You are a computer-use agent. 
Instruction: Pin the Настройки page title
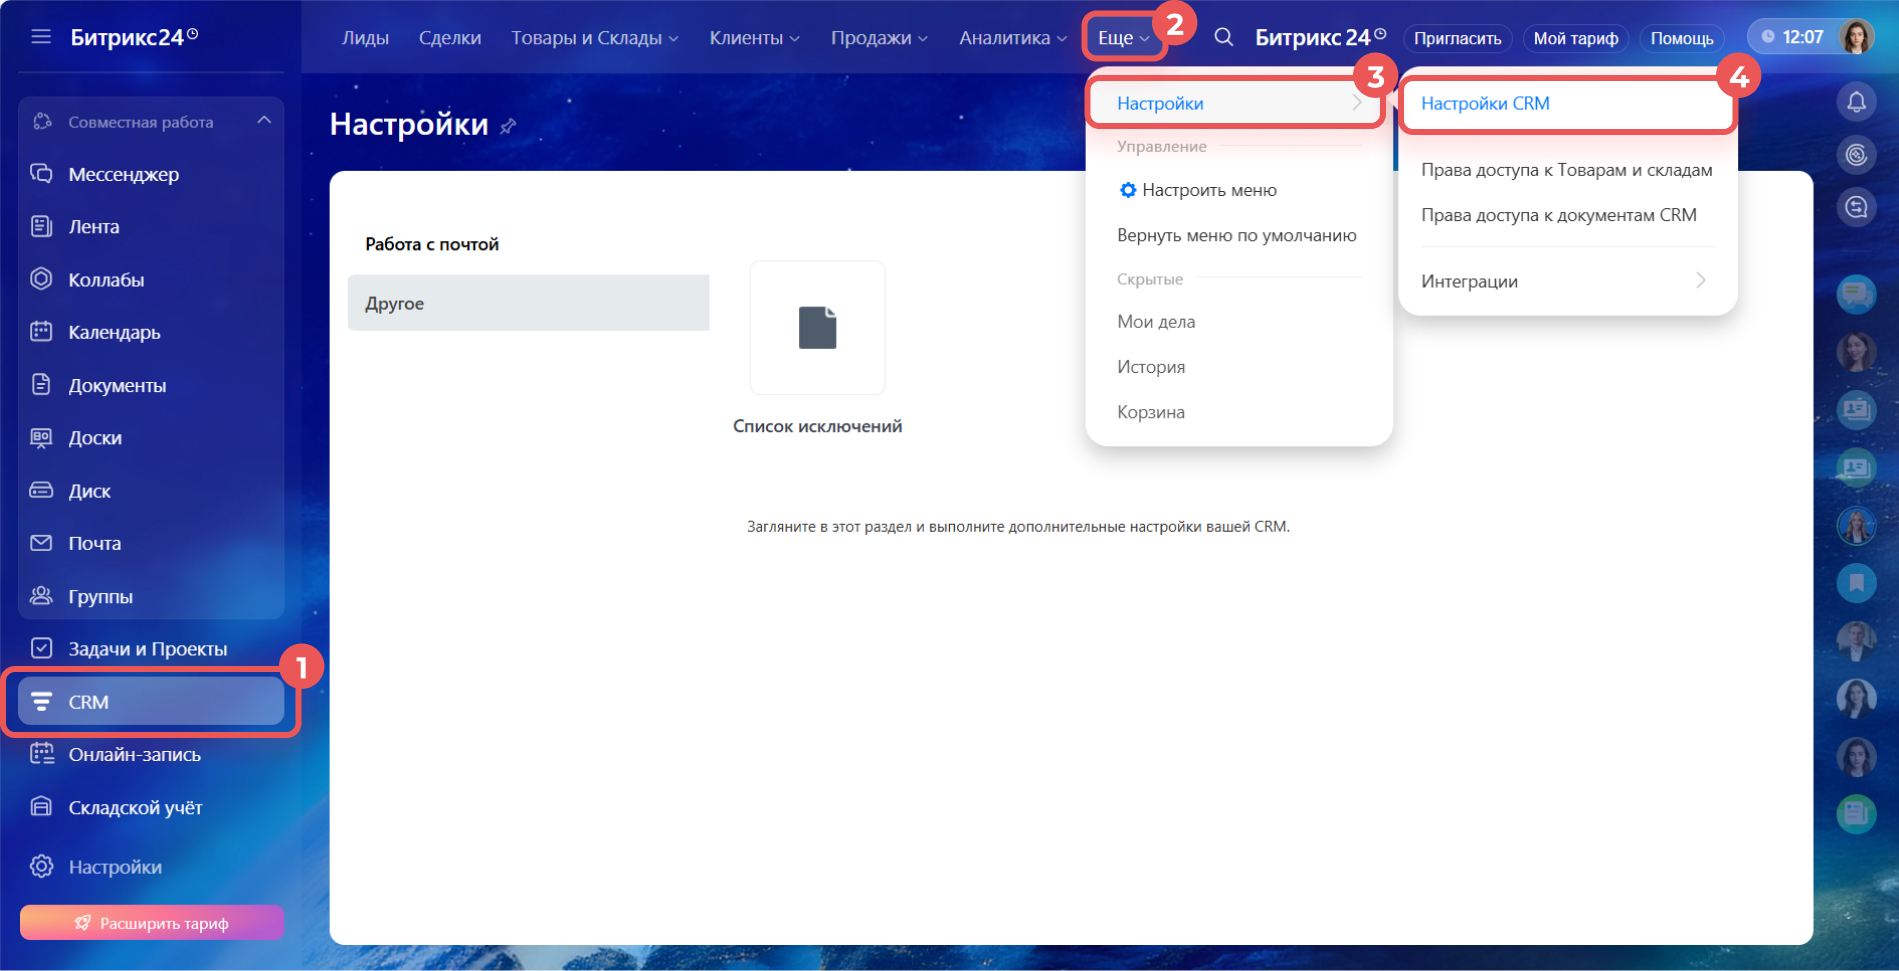click(509, 126)
